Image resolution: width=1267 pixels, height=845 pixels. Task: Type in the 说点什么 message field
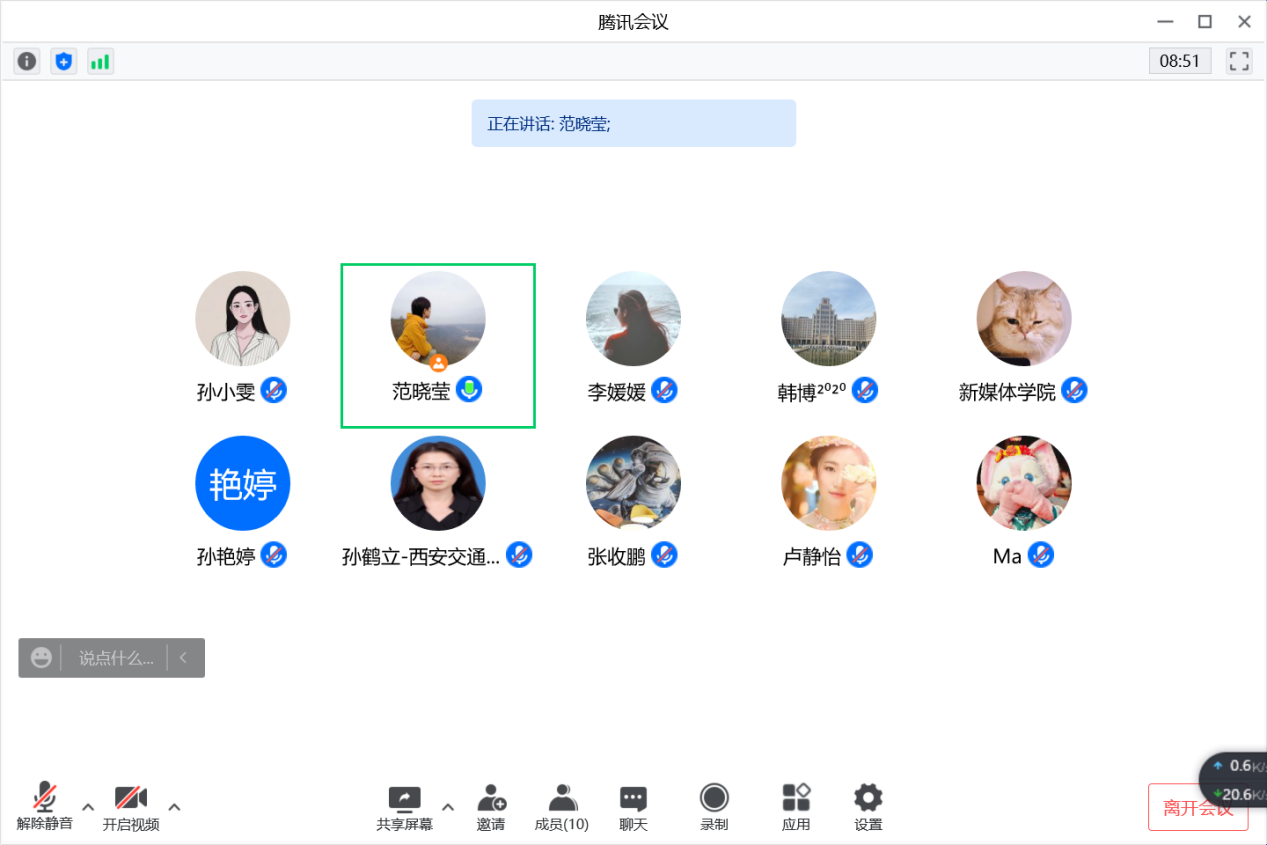click(x=116, y=658)
